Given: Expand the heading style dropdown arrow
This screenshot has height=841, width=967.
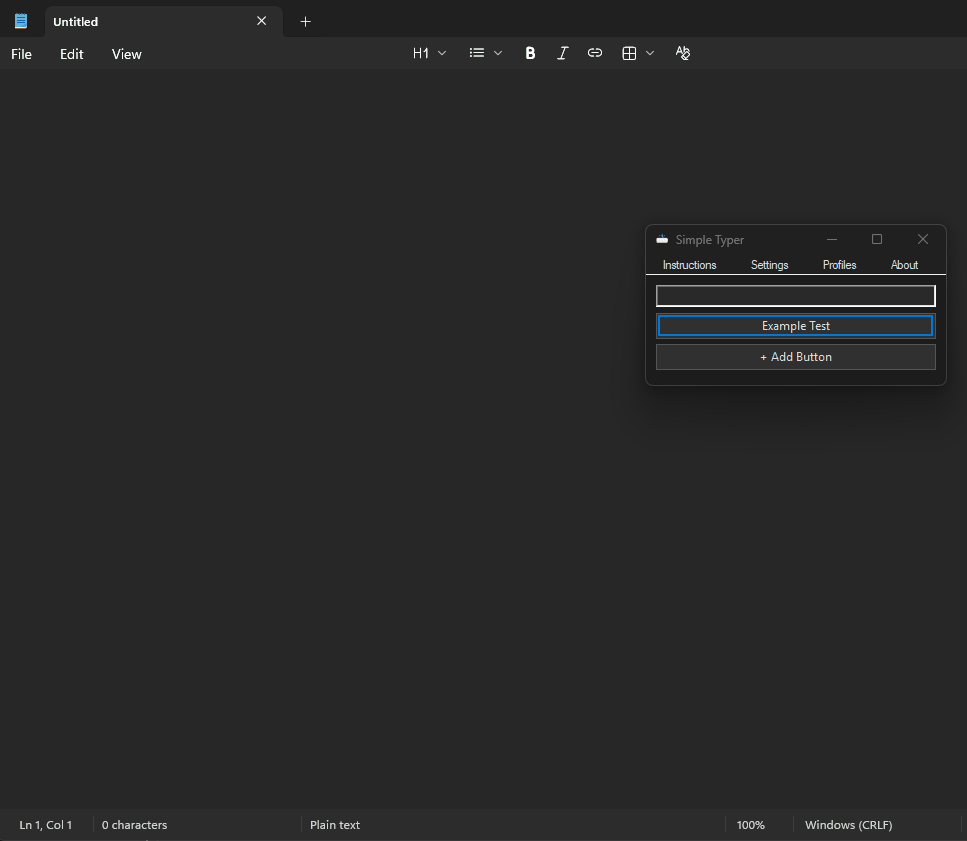Looking at the screenshot, I should point(442,54).
